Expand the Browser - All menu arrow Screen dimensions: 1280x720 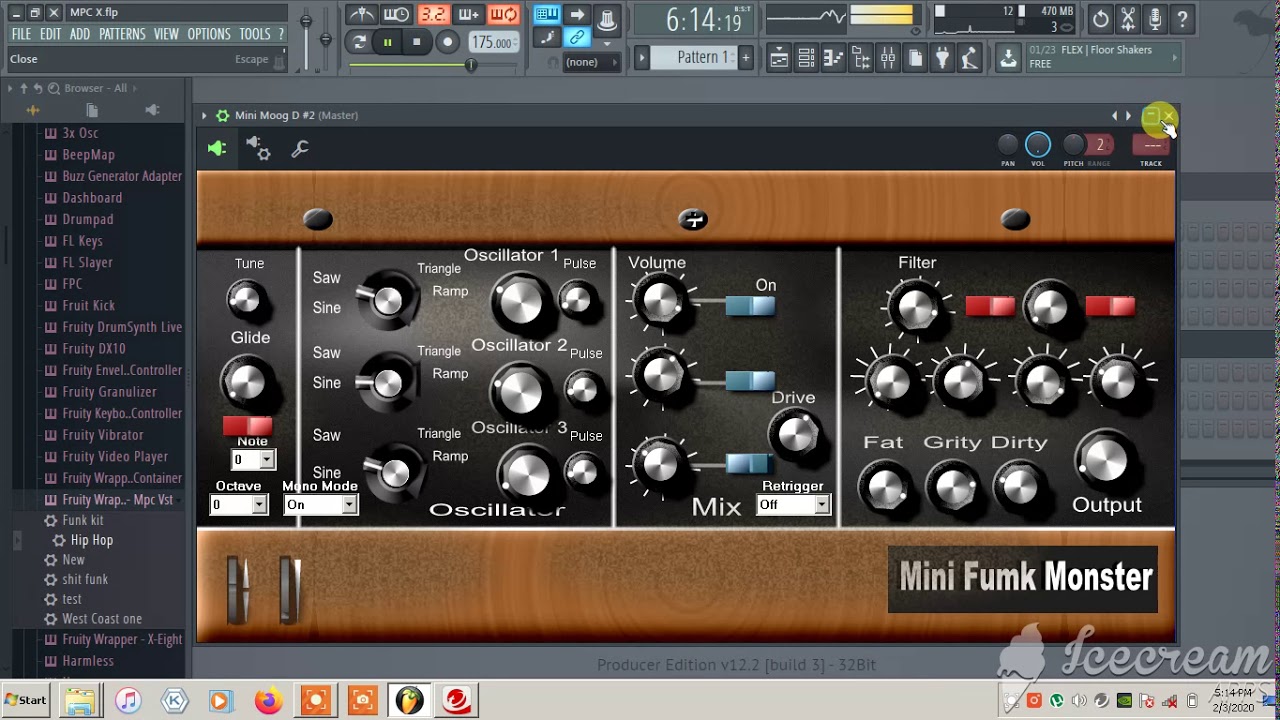[x=10, y=88]
